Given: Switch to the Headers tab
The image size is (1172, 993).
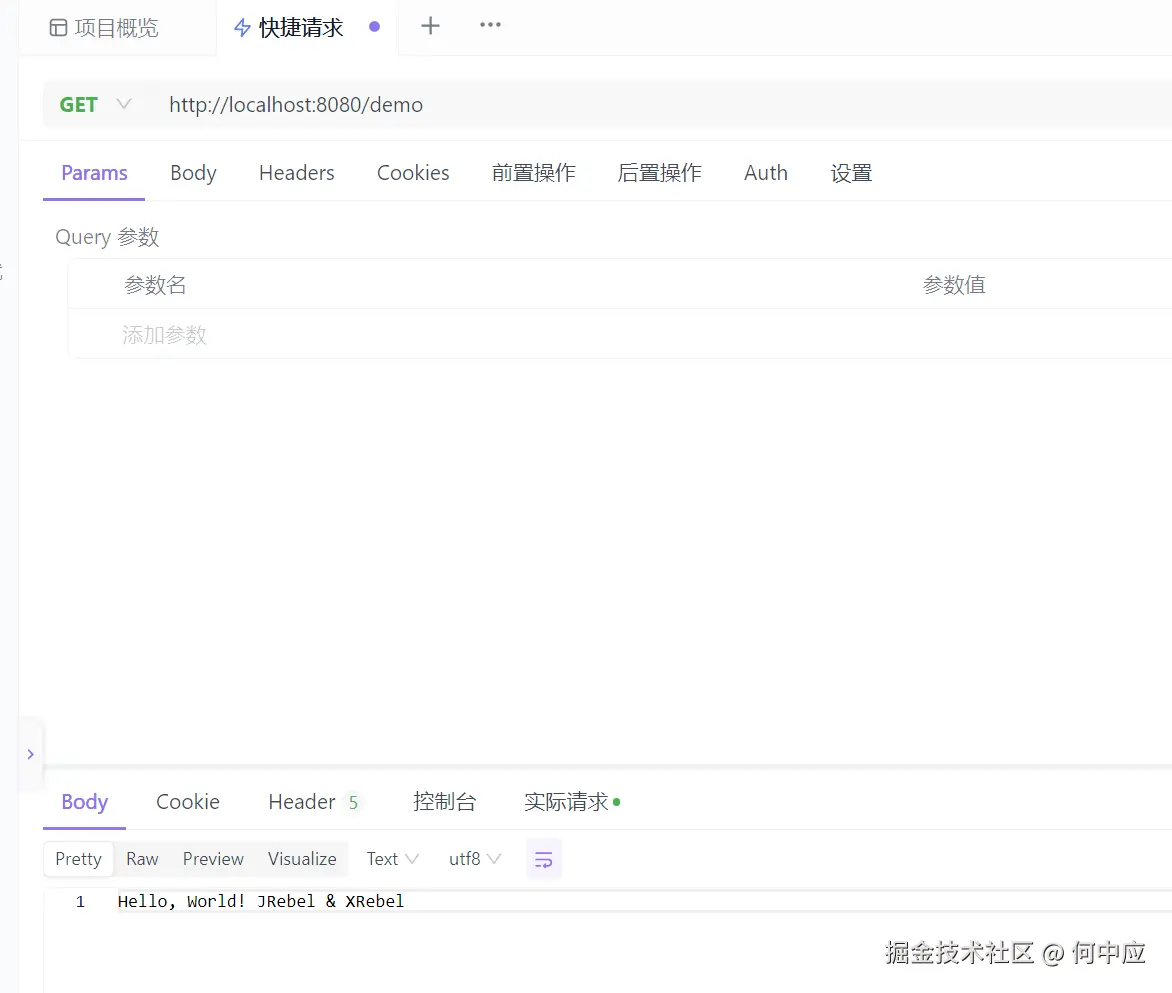Looking at the screenshot, I should pos(296,172).
